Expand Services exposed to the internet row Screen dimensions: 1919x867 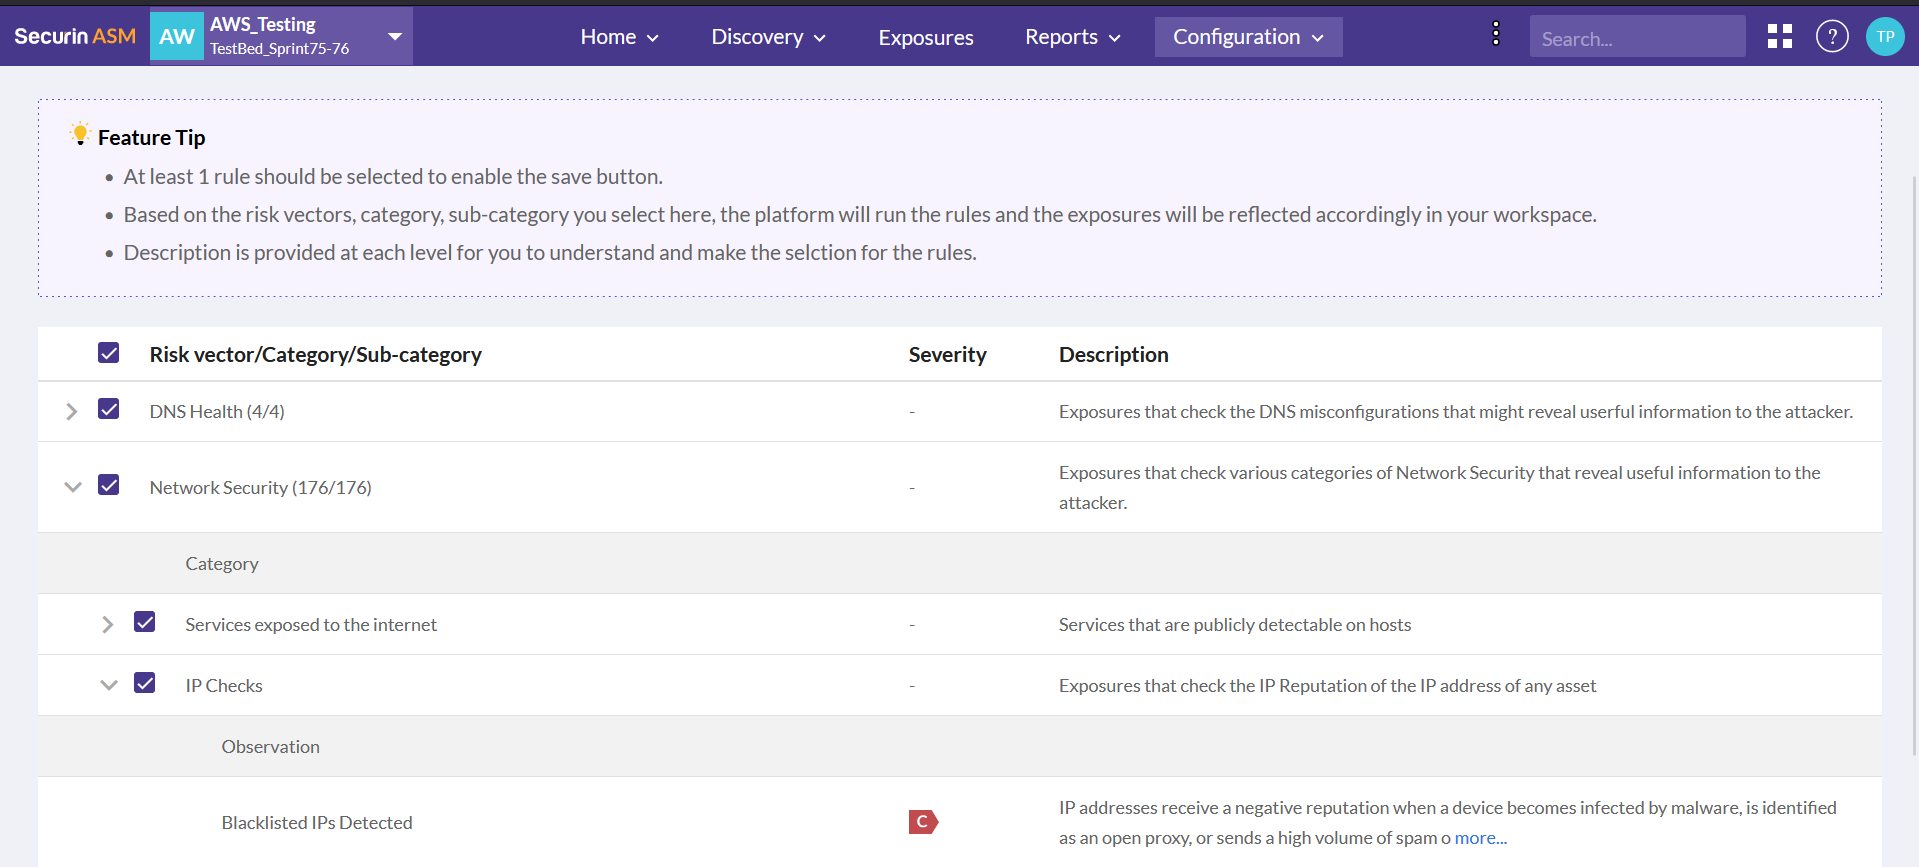[x=108, y=624]
